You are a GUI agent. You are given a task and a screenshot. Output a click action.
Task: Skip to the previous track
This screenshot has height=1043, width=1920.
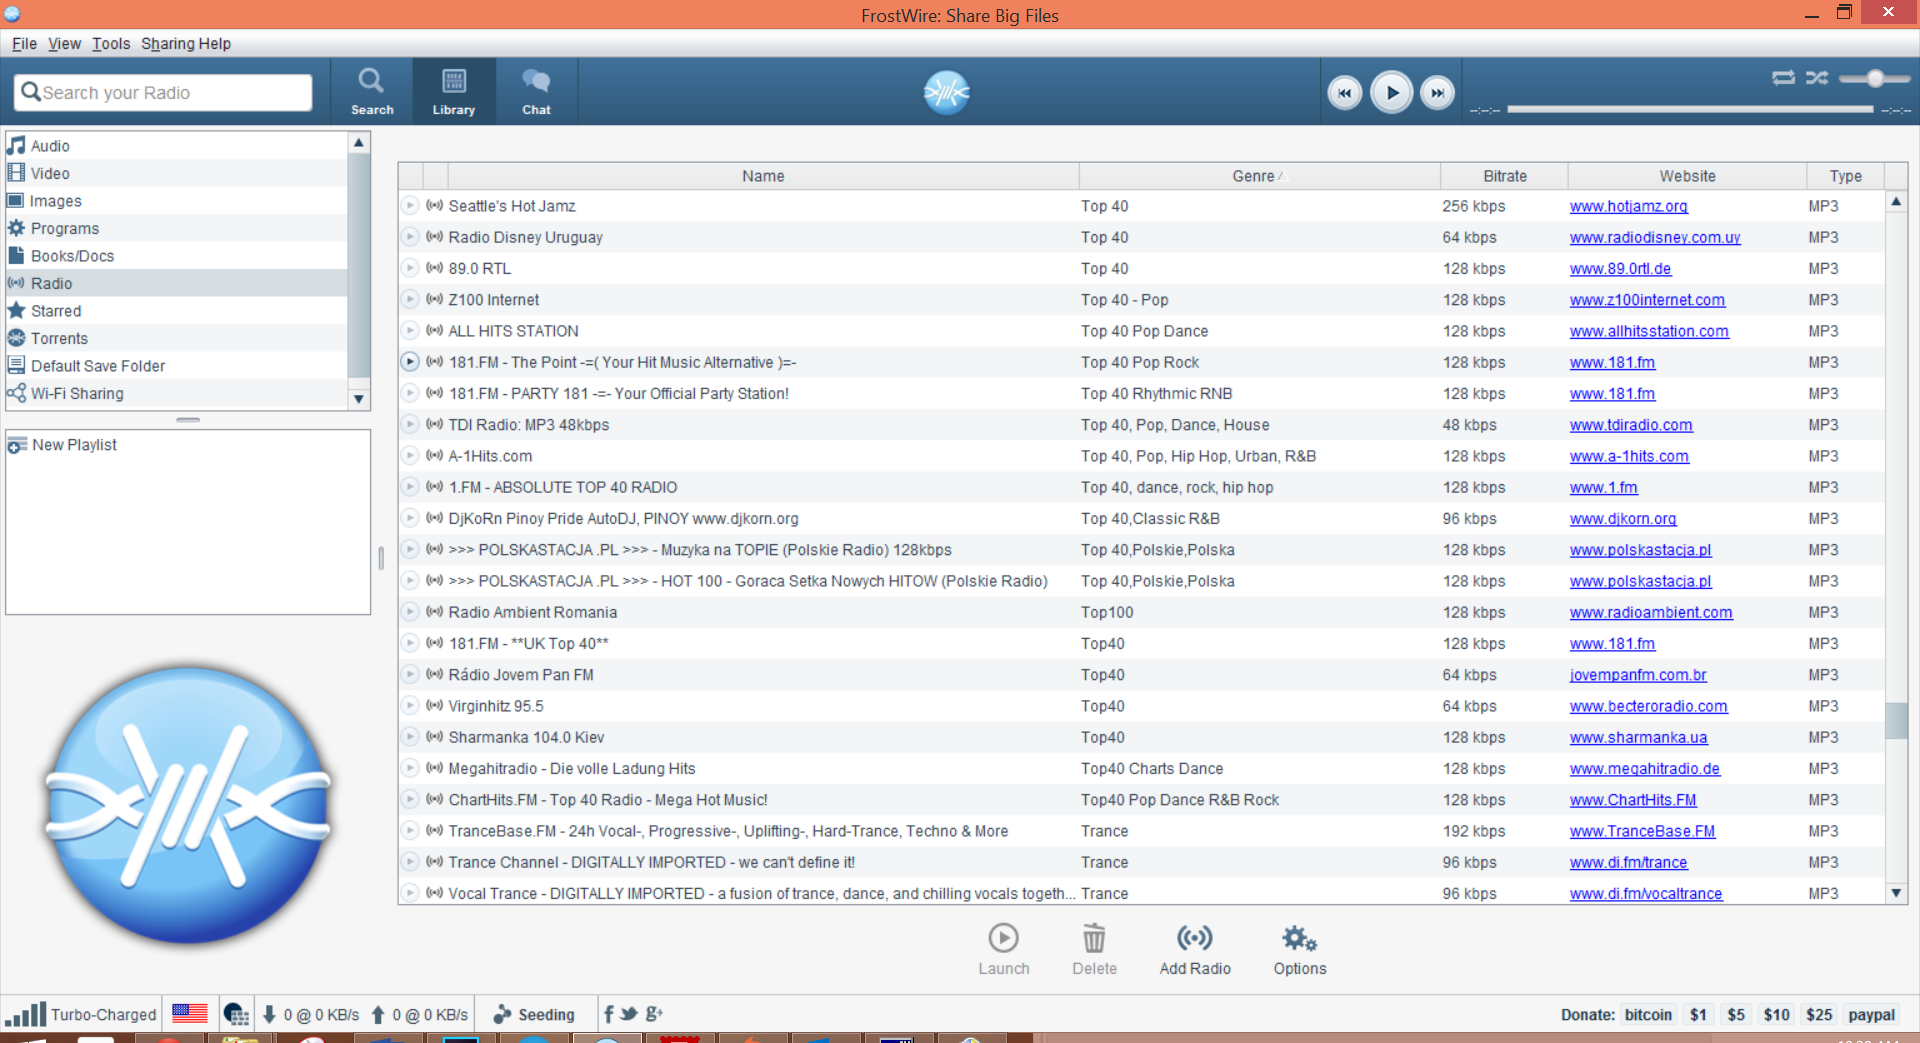(x=1345, y=93)
